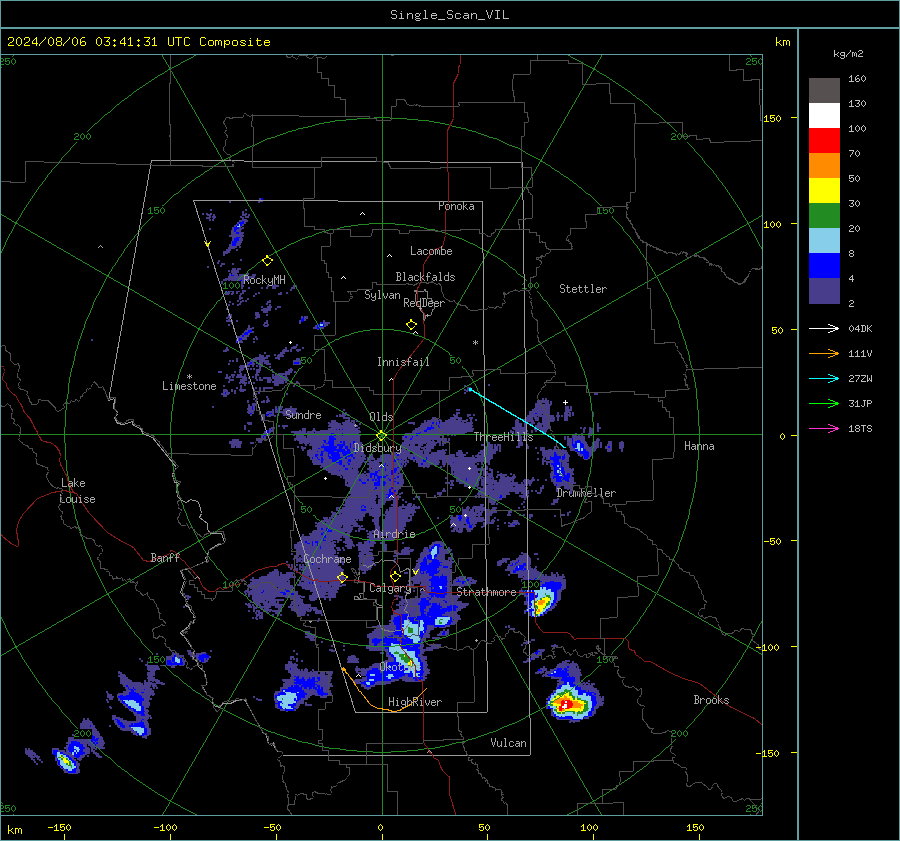Click the red storm core west of Brooks

click(565, 704)
